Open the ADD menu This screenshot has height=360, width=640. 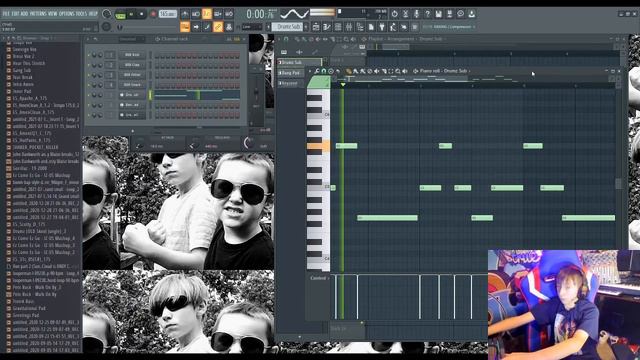[25, 13]
